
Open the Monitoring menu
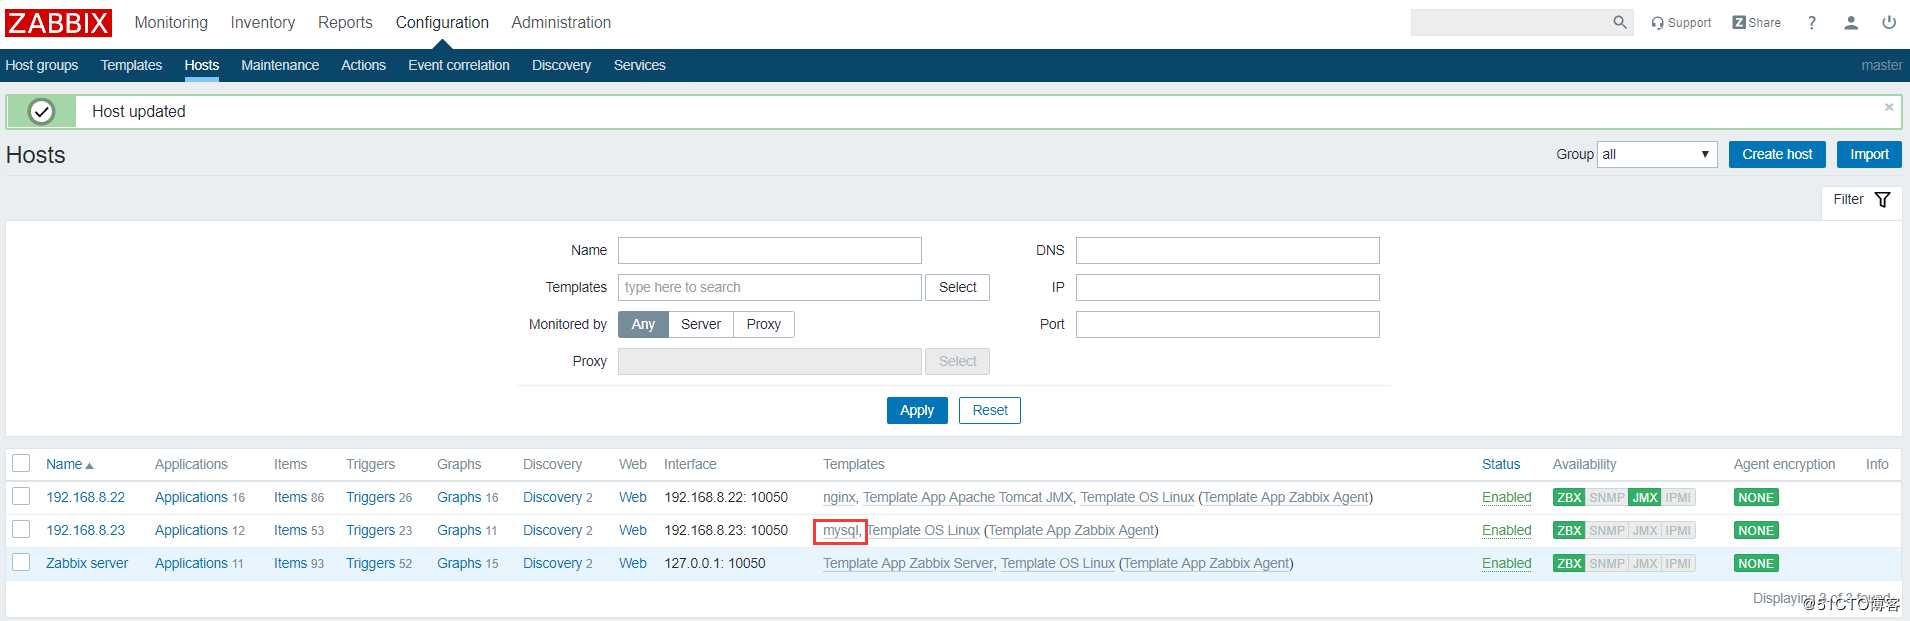[171, 22]
